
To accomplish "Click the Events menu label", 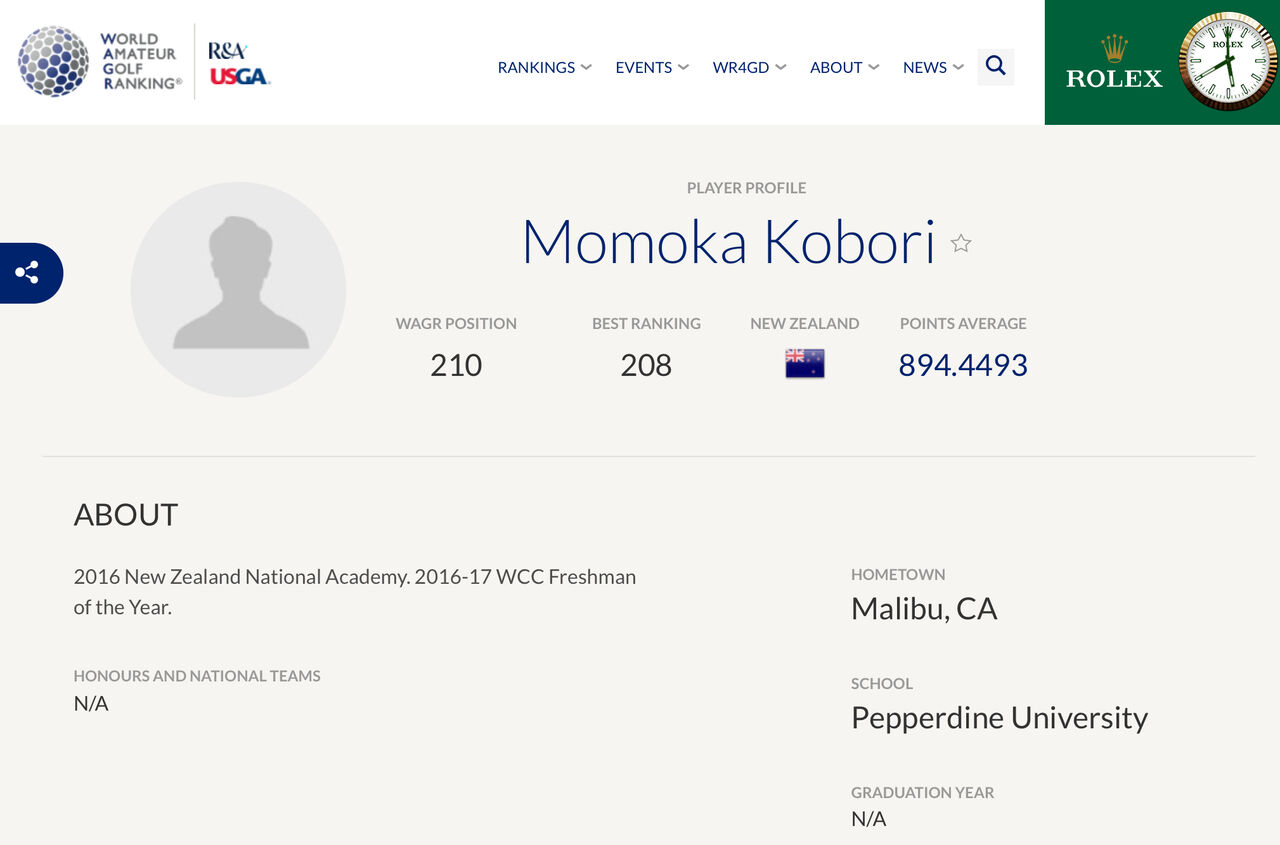I will tap(644, 67).
